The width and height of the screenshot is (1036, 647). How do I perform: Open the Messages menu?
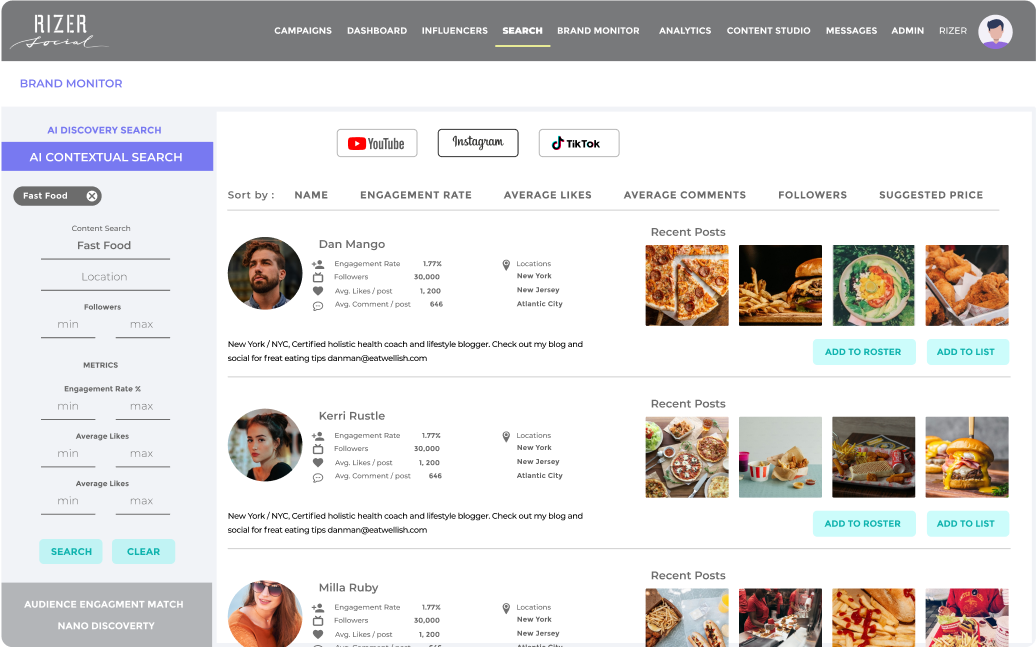[852, 30]
